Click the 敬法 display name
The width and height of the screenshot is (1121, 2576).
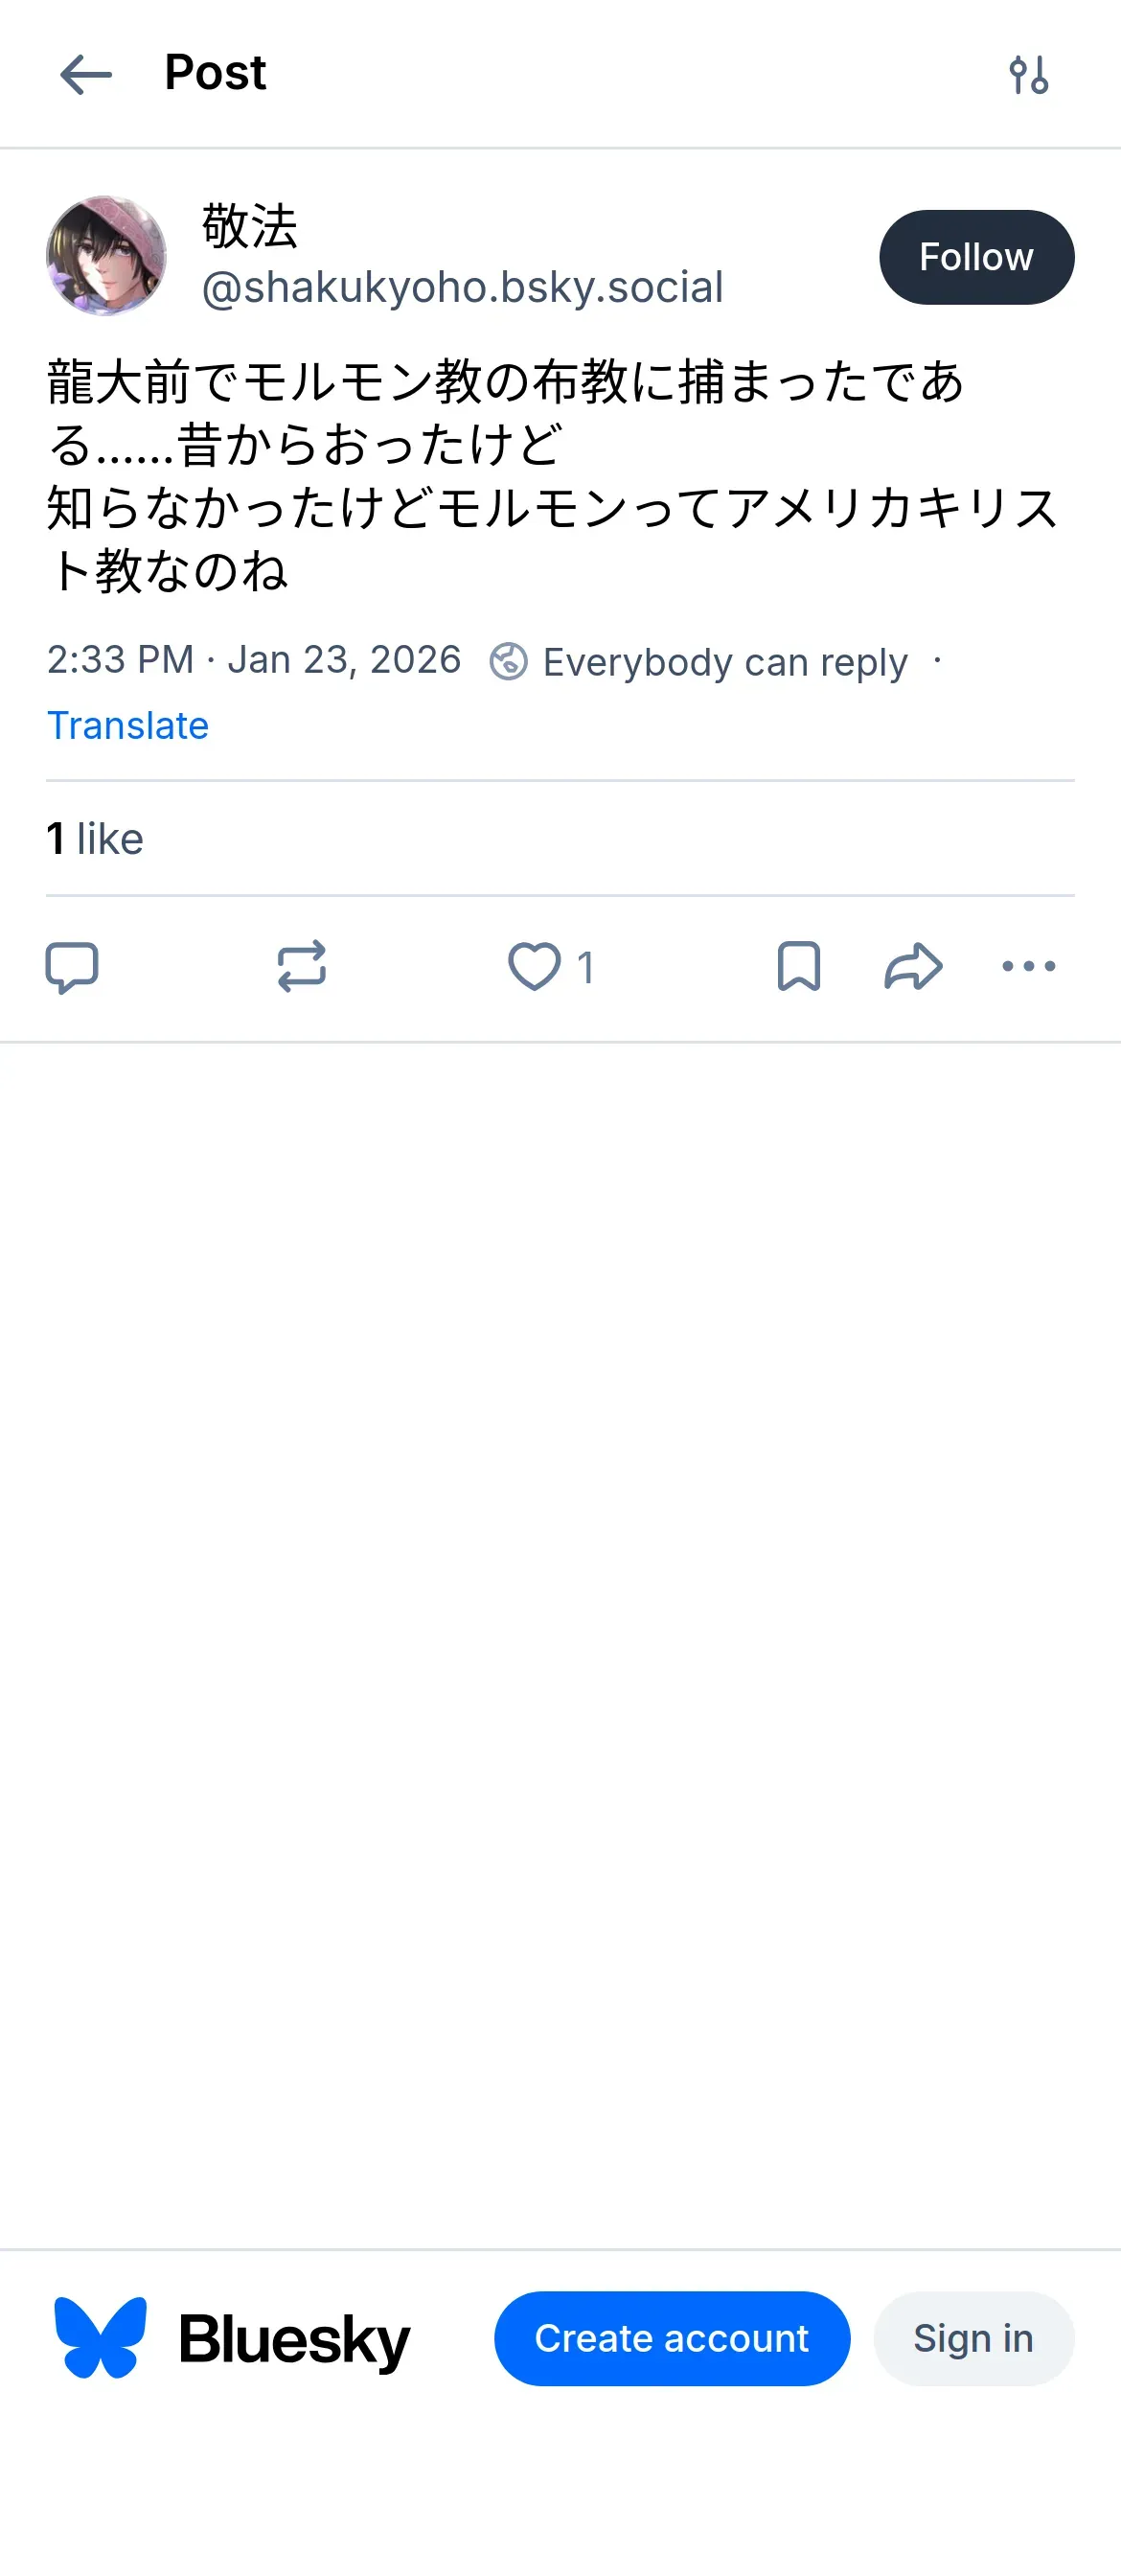tap(250, 226)
